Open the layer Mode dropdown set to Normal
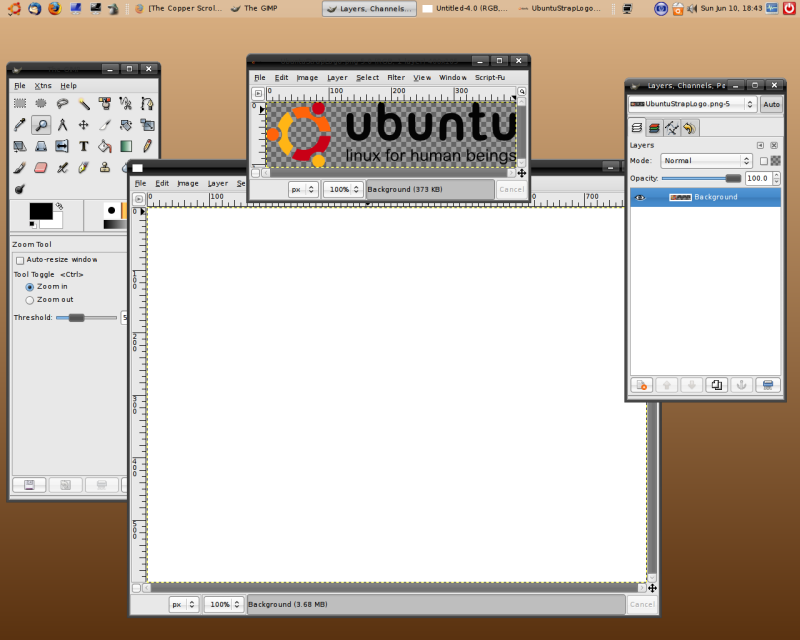The width and height of the screenshot is (800, 640). tap(706, 161)
